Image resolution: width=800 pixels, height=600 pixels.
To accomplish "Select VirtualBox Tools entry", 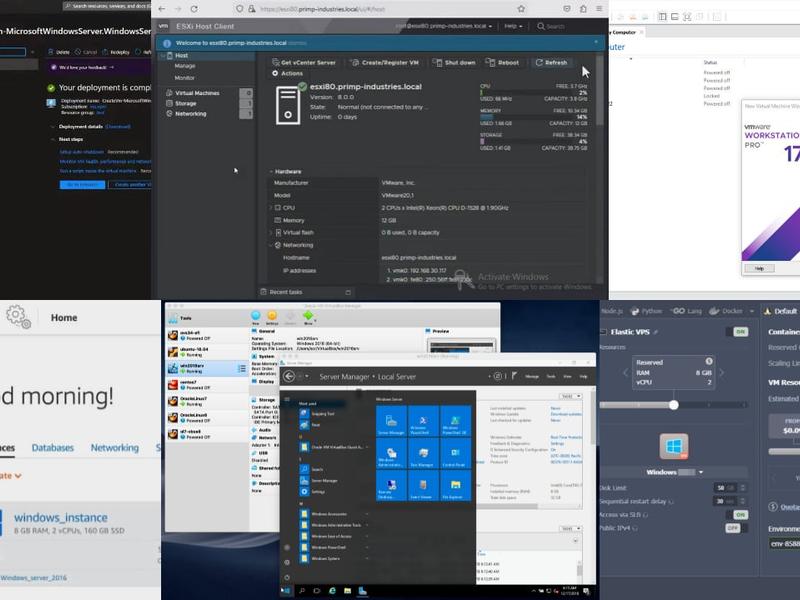I will (207, 318).
